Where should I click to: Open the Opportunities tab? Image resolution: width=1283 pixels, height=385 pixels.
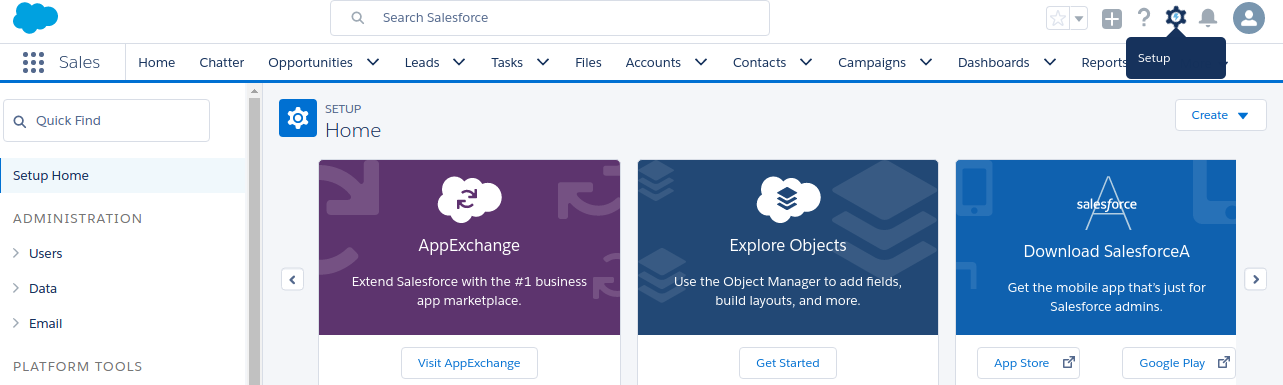pos(310,62)
